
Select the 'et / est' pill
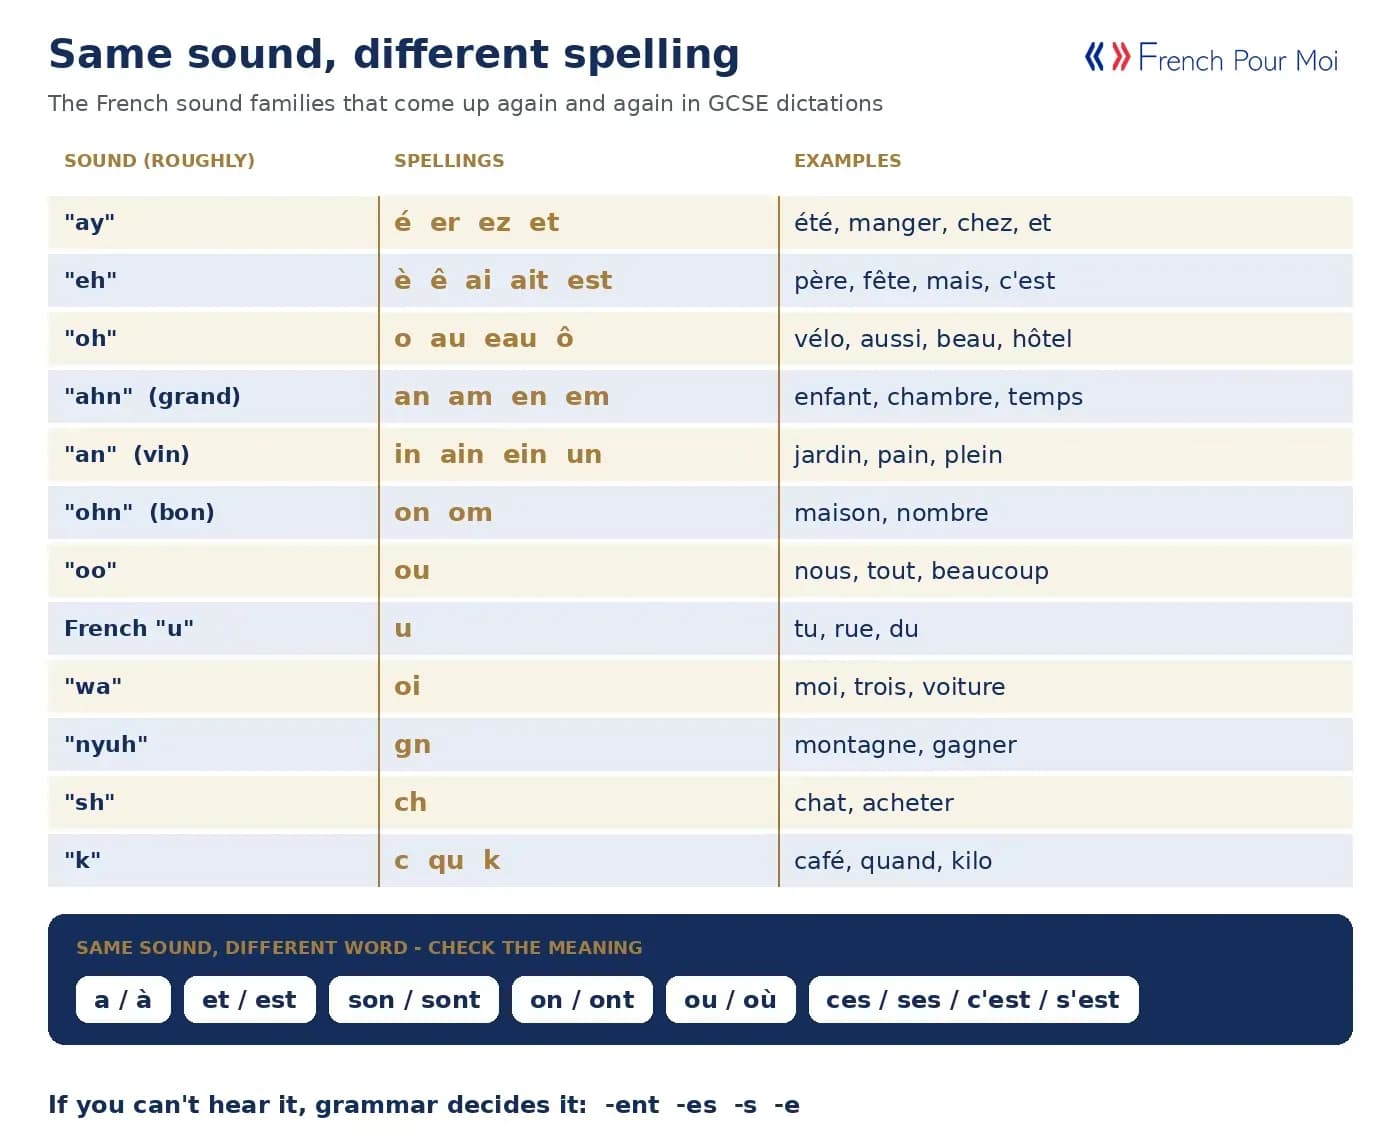click(x=250, y=999)
